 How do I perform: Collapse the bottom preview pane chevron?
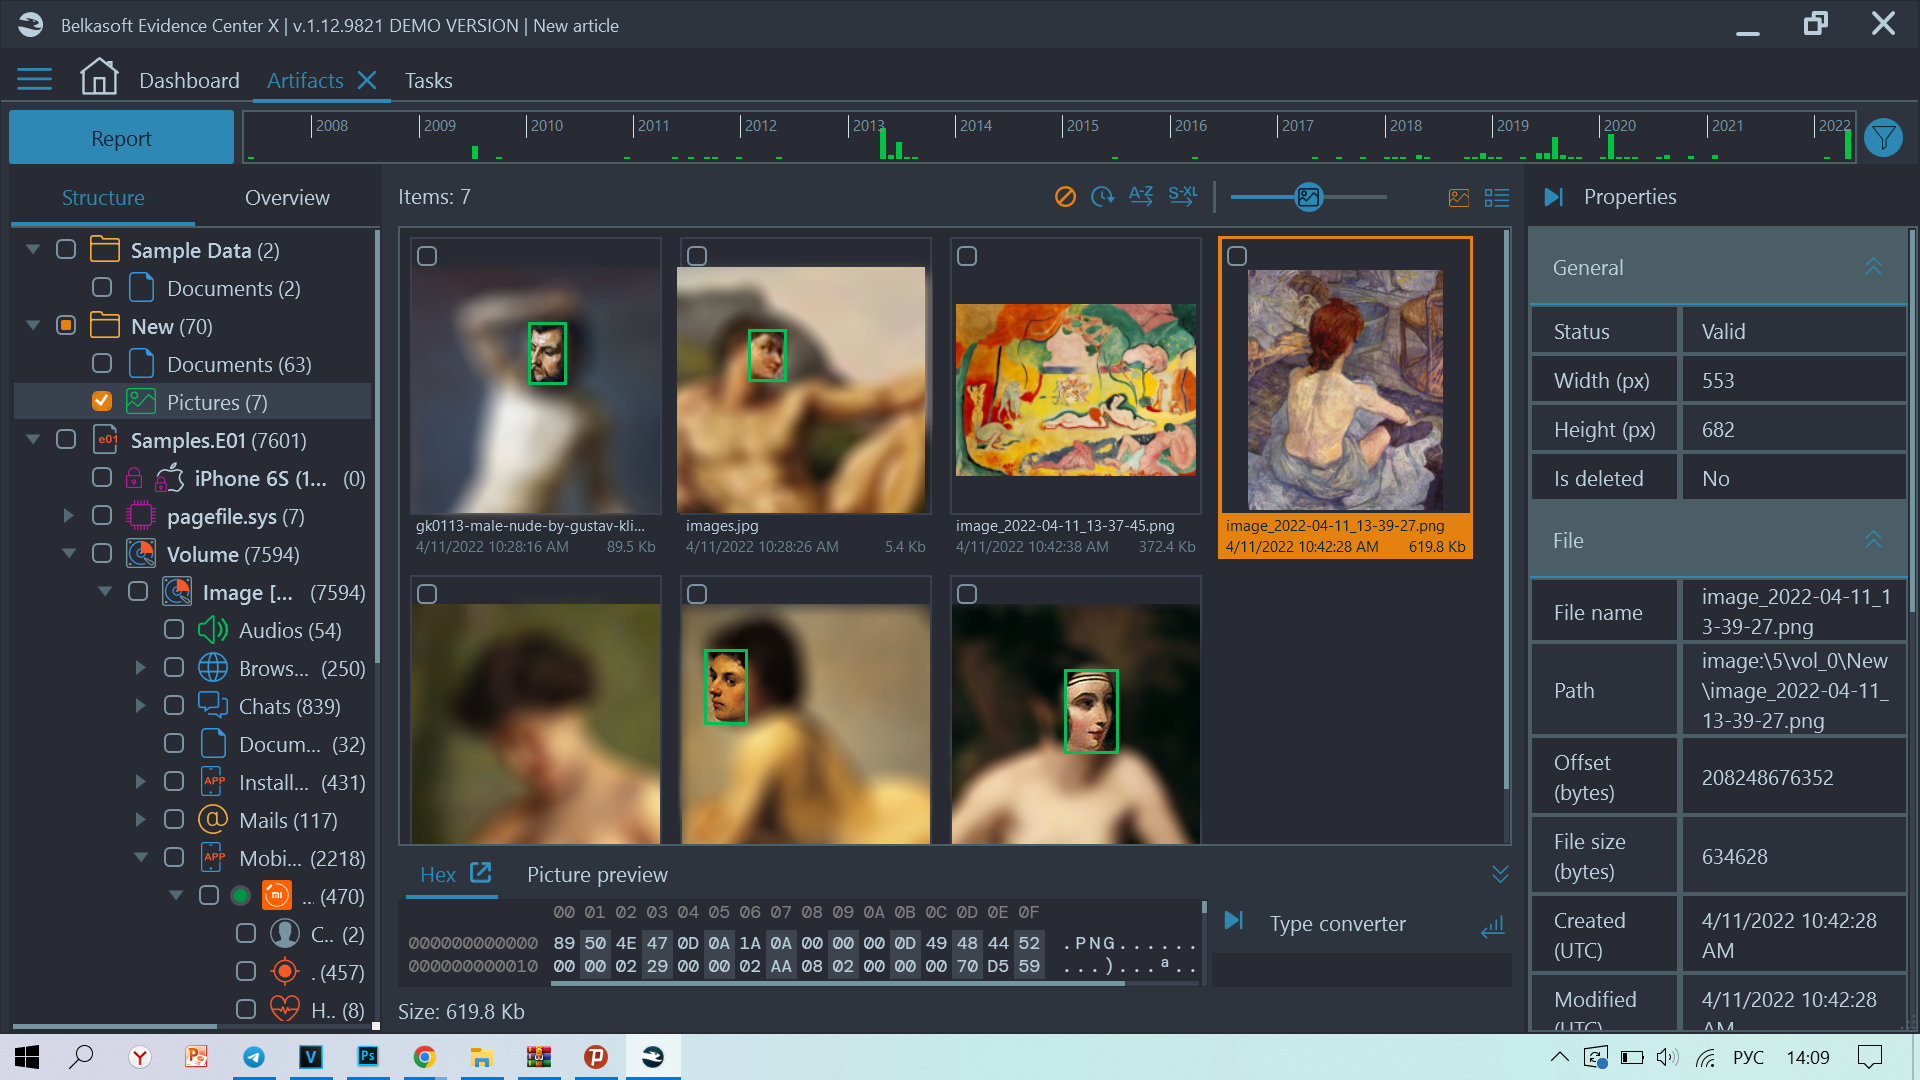1500,874
